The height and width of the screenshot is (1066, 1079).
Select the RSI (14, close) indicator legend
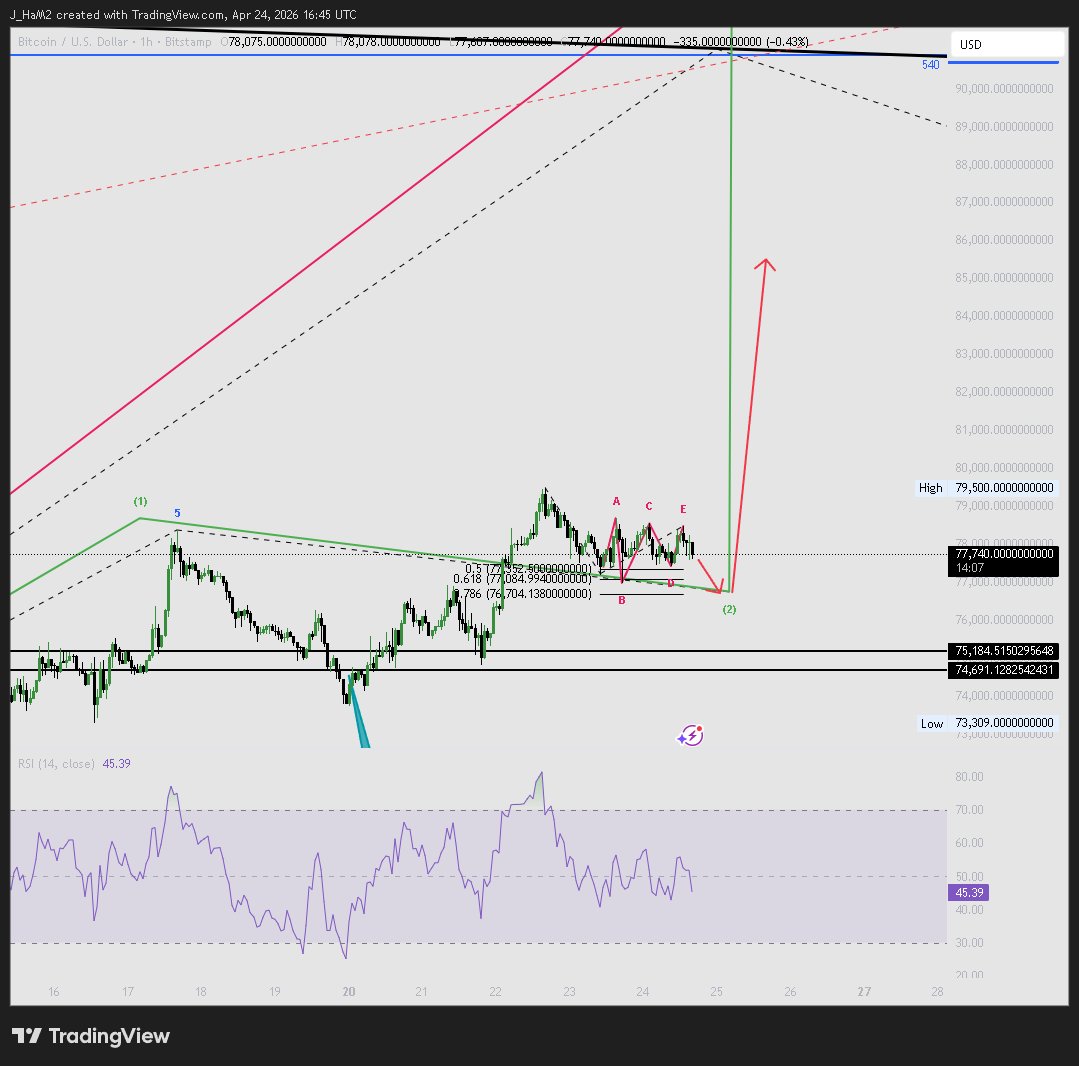point(56,763)
